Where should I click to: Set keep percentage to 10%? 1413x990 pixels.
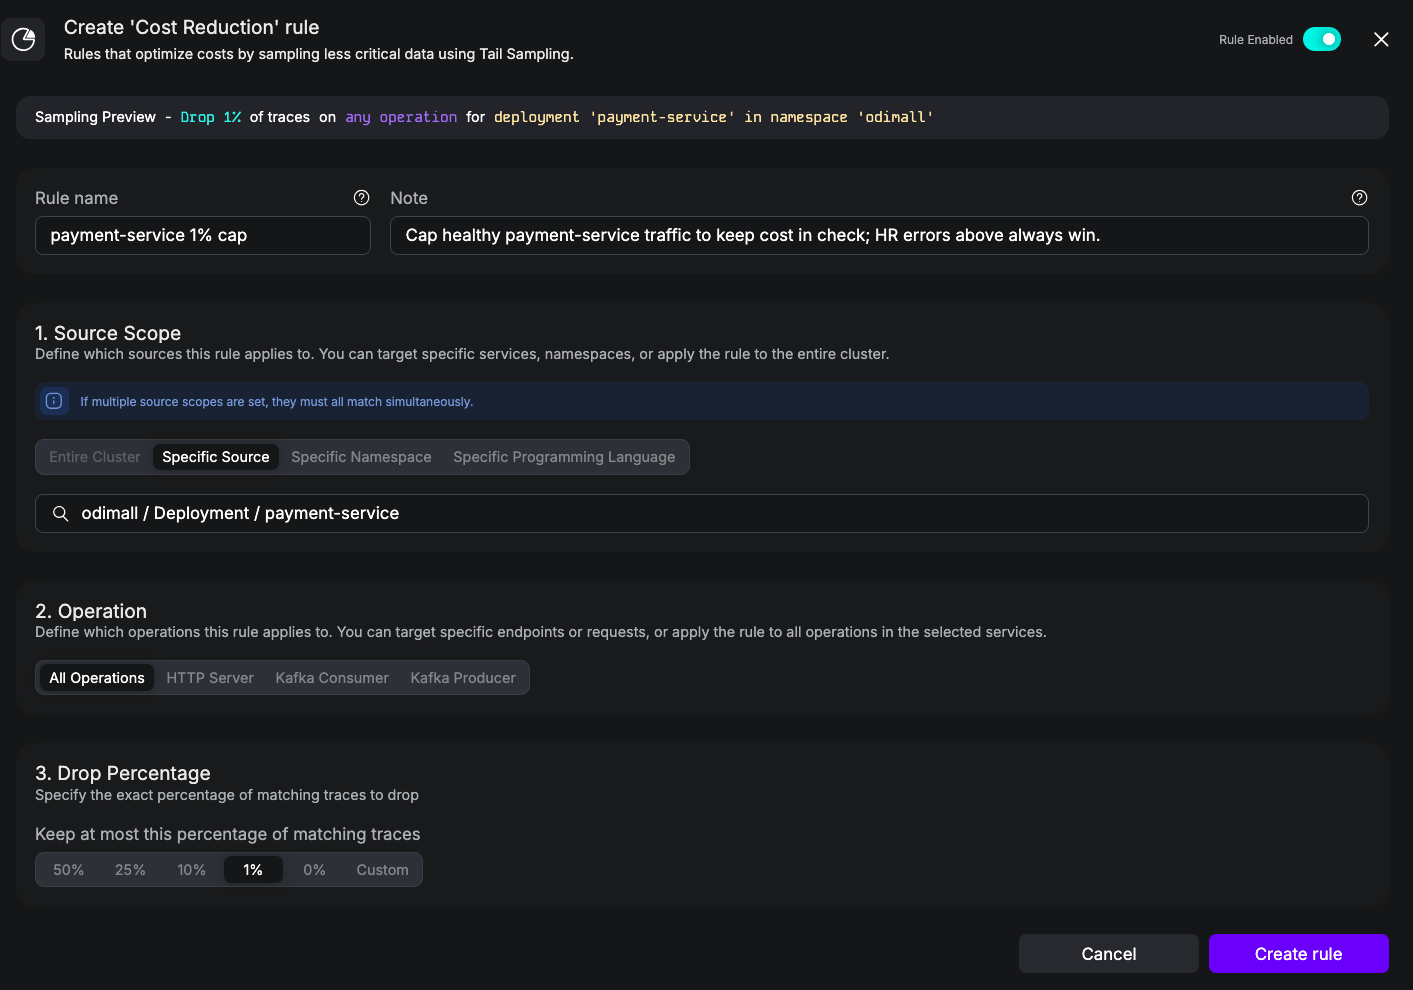pyautogui.click(x=192, y=870)
